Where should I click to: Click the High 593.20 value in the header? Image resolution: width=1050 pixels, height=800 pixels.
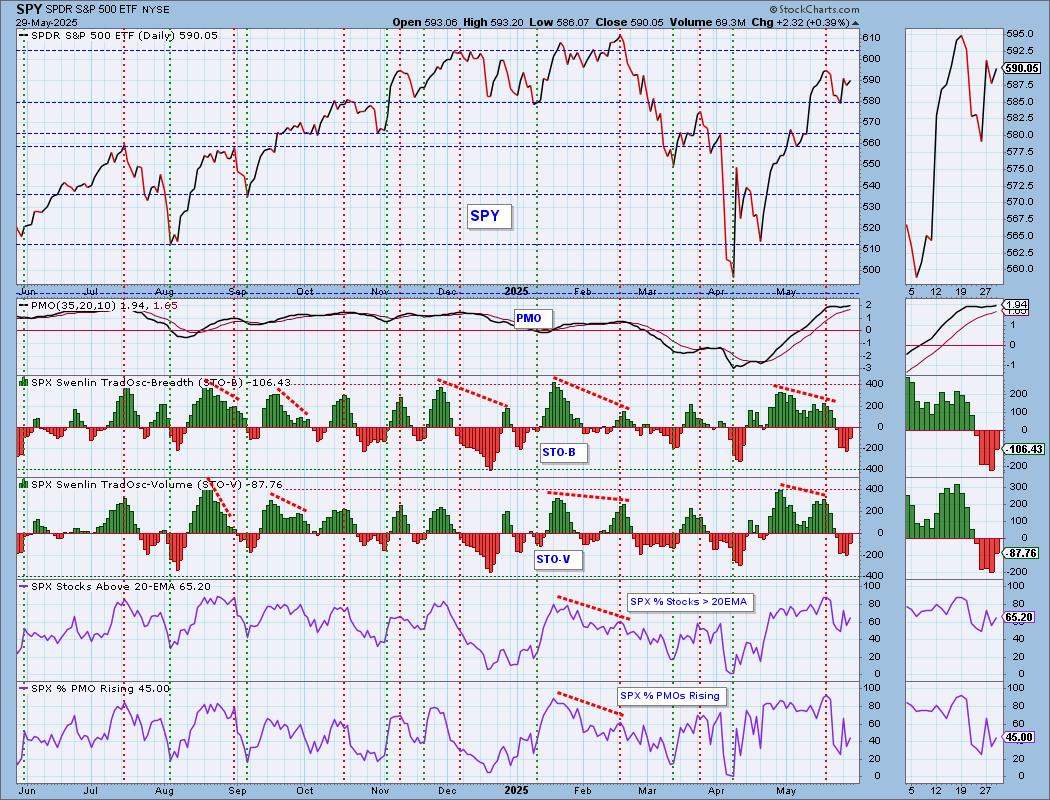click(x=494, y=22)
